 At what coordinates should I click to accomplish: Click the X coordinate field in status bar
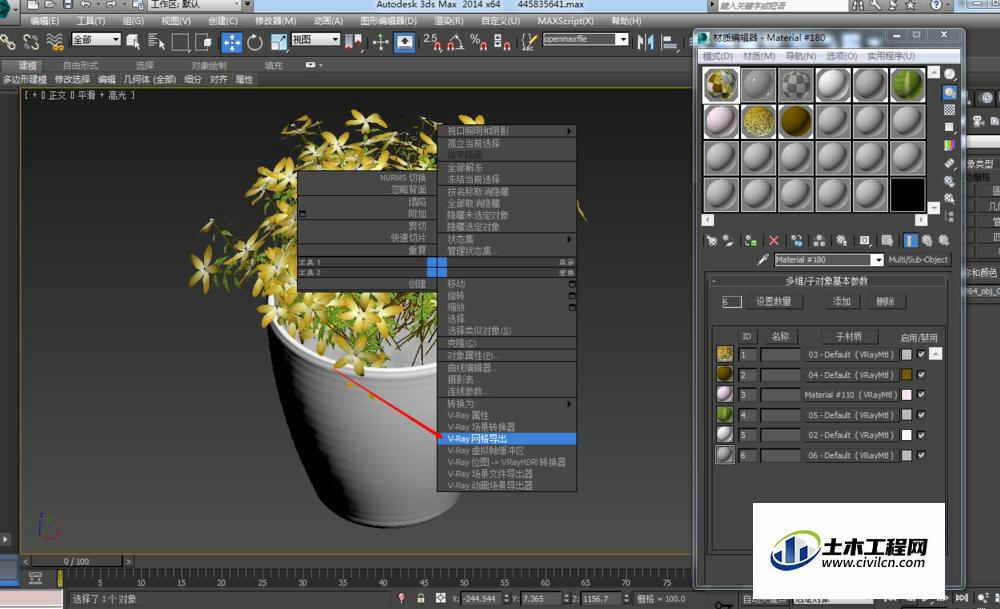[482, 599]
